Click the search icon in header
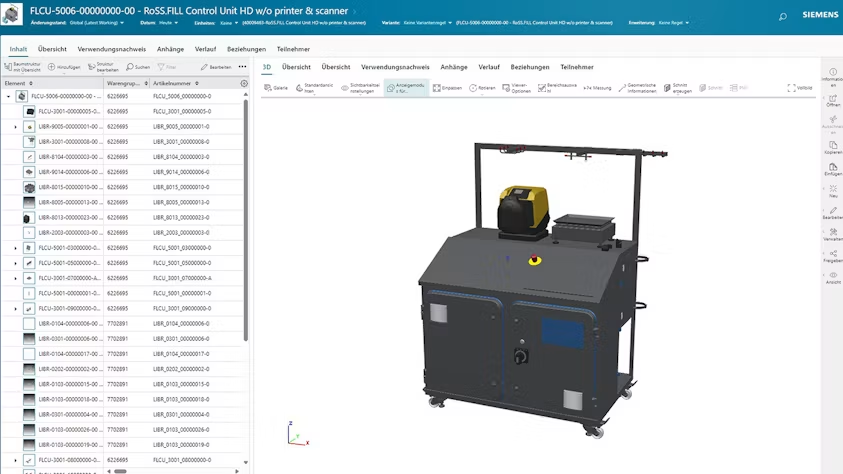Viewport: 843px width, 474px height. tap(783, 17)
